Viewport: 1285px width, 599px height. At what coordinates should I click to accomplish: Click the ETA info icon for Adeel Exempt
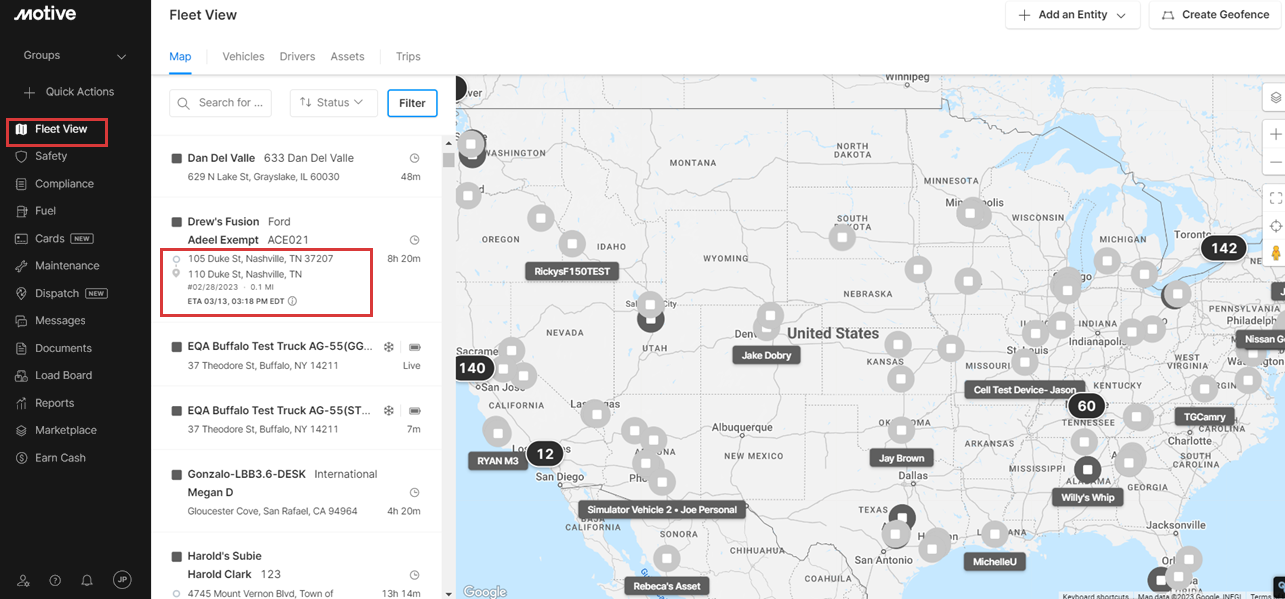(292, 301)
